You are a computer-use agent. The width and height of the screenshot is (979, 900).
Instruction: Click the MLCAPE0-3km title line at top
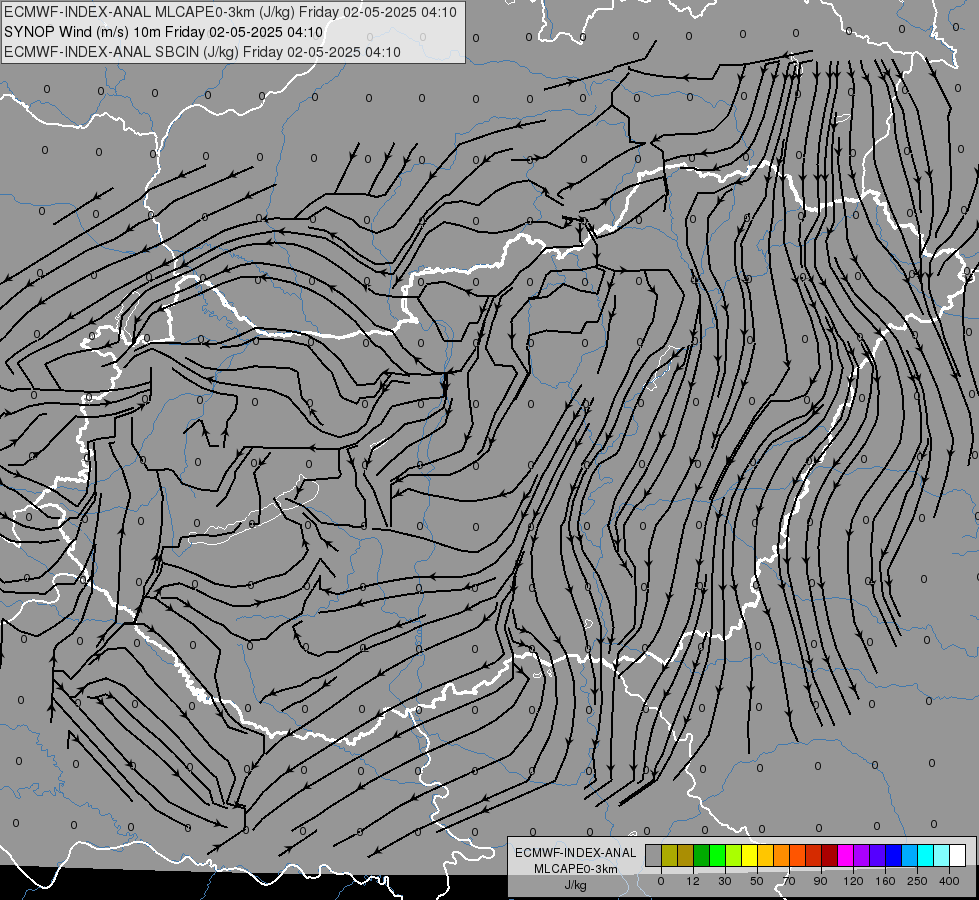coord(230,12)
